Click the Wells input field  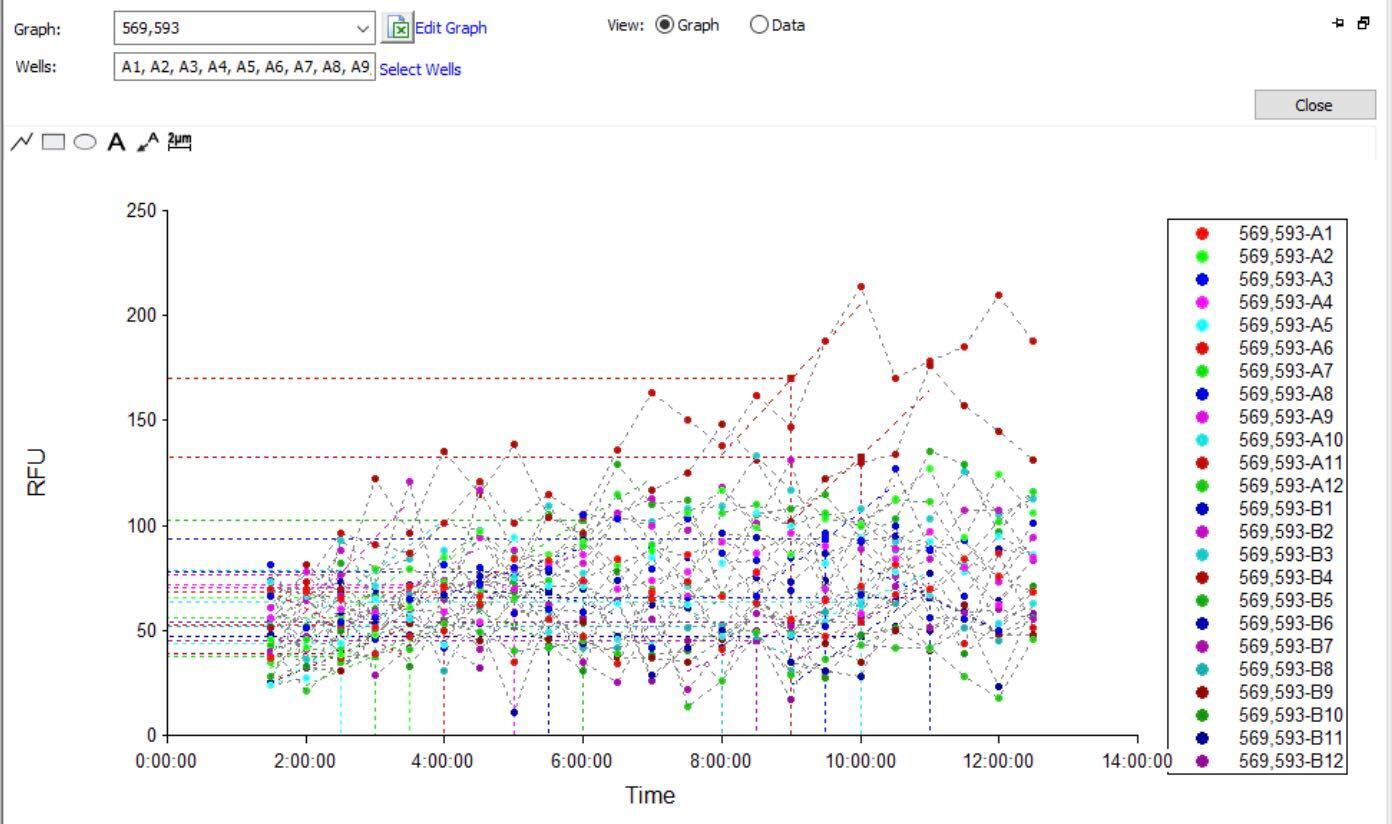(245, 67)
